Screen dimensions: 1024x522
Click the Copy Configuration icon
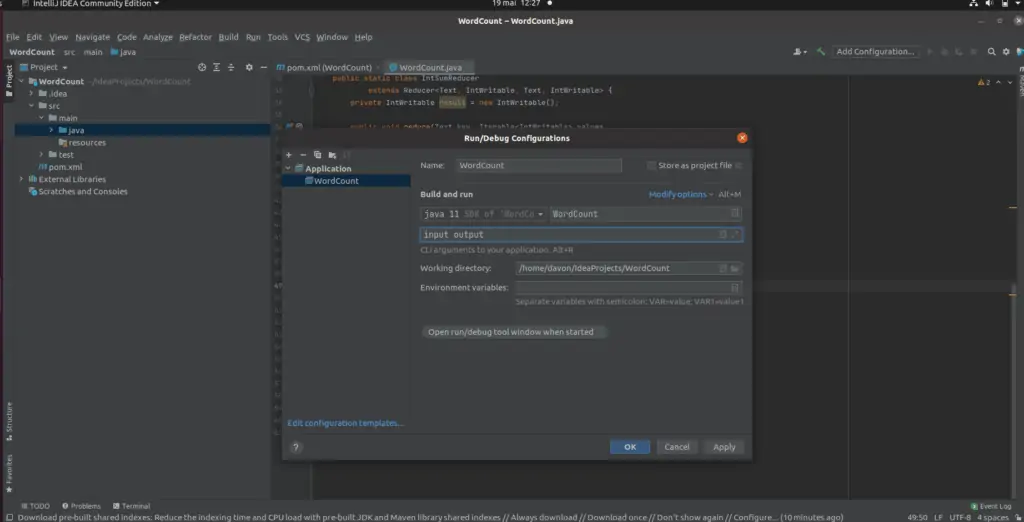(317, 155)
